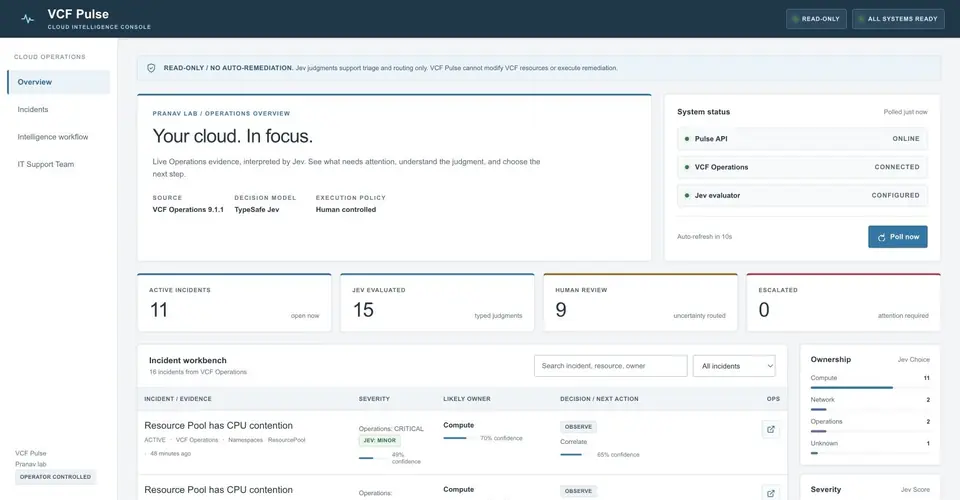Viewport: 960px width, 500px height.
Task: Click the Operations ownership progress bar
Action: pos(870,431)
